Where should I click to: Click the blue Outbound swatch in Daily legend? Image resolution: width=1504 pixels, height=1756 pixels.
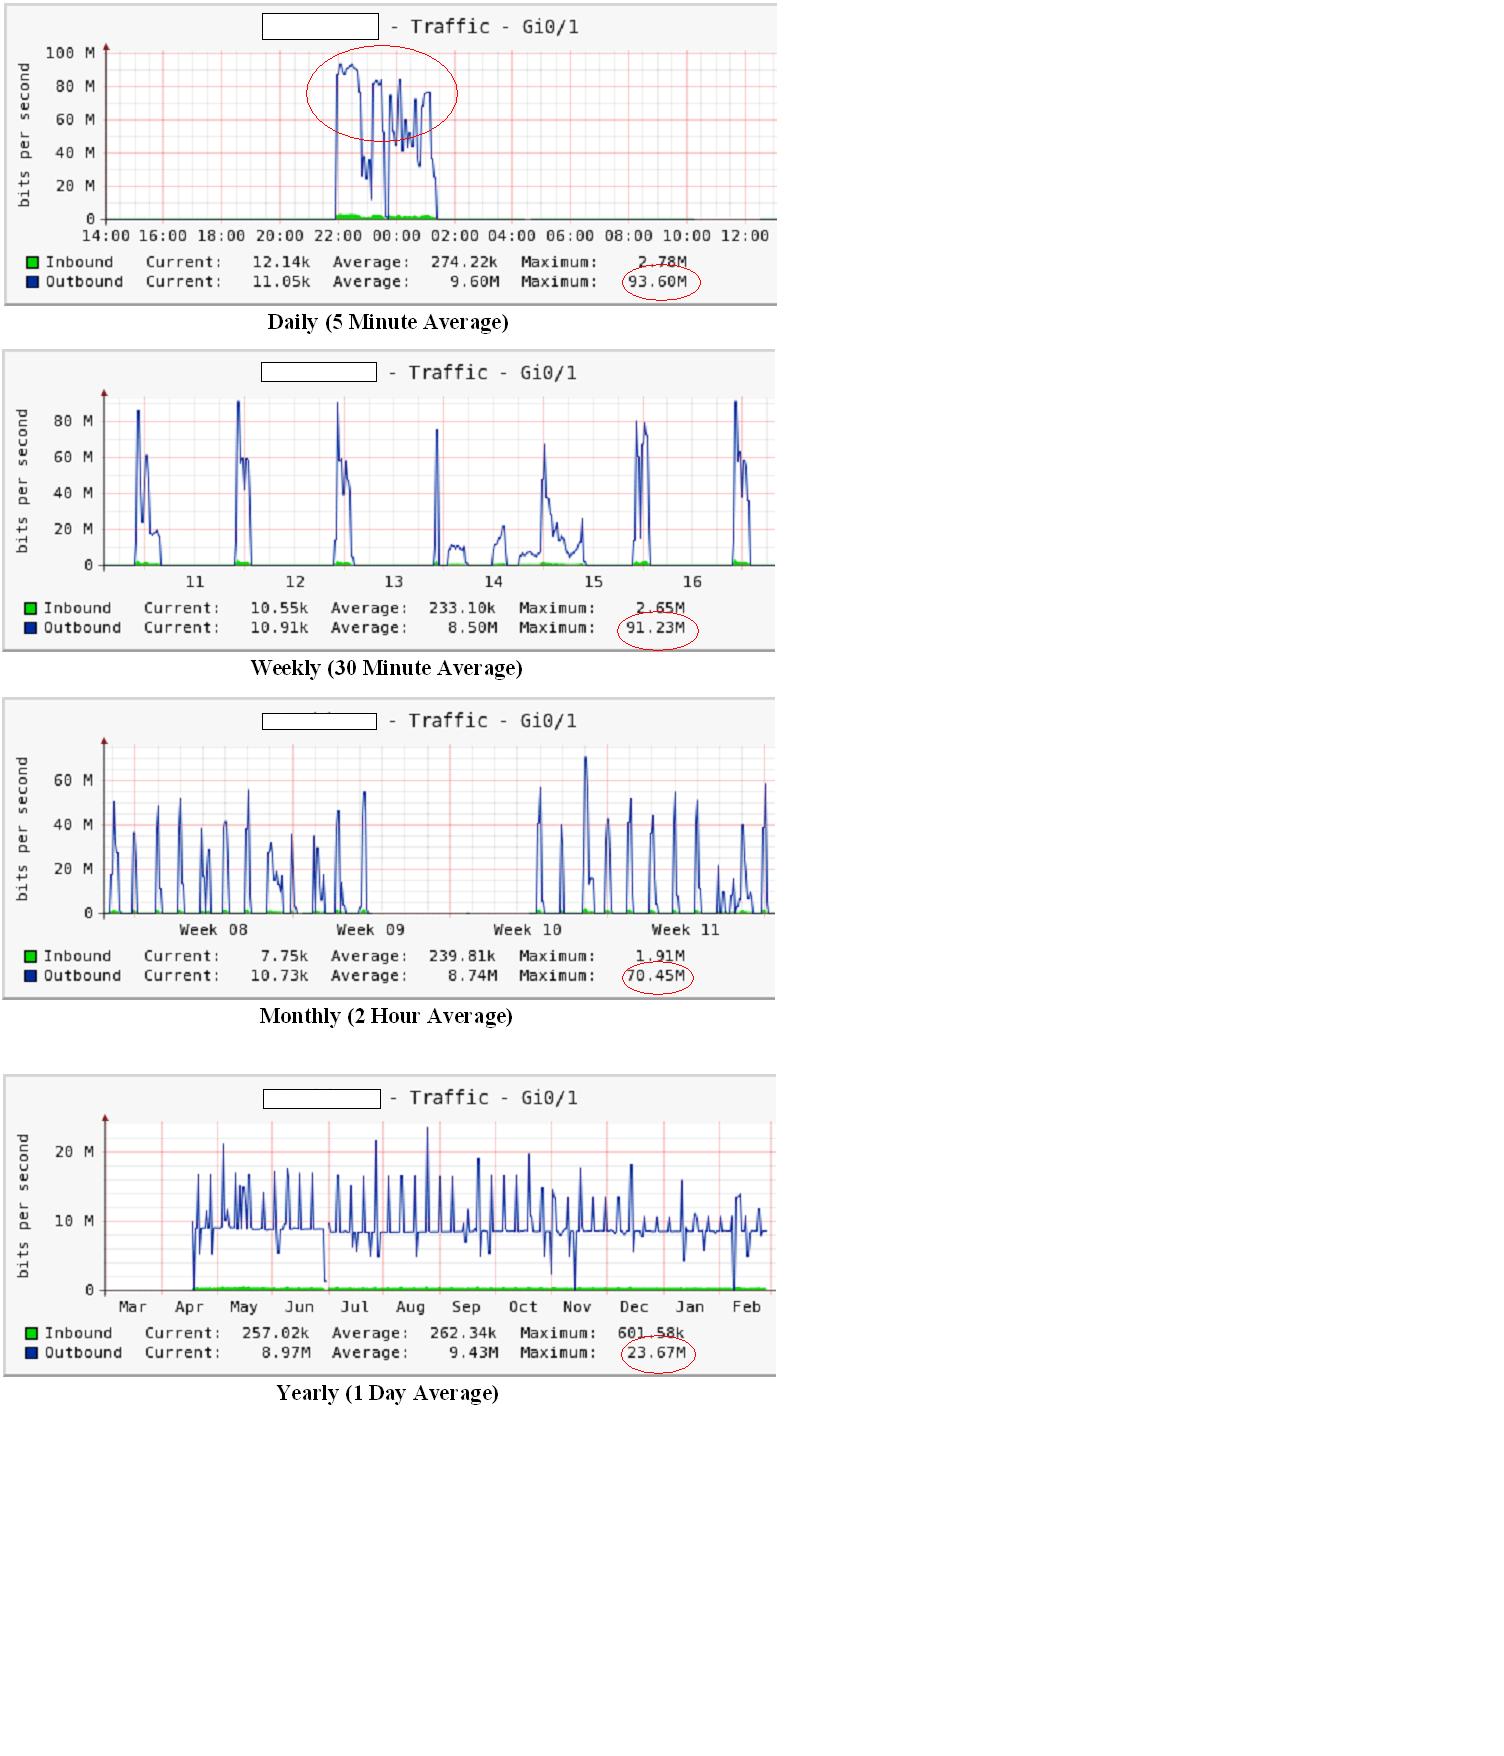[32, 282]
